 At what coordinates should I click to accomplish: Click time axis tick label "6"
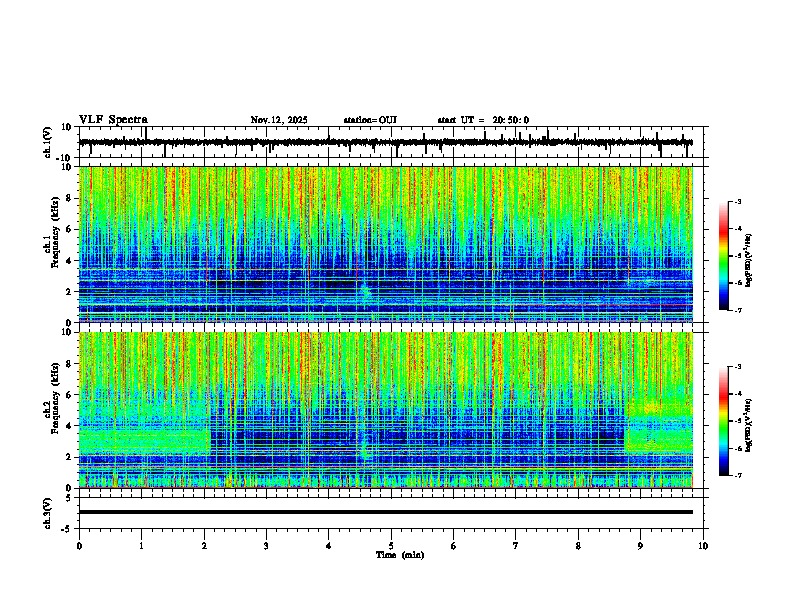coord(454,545)
